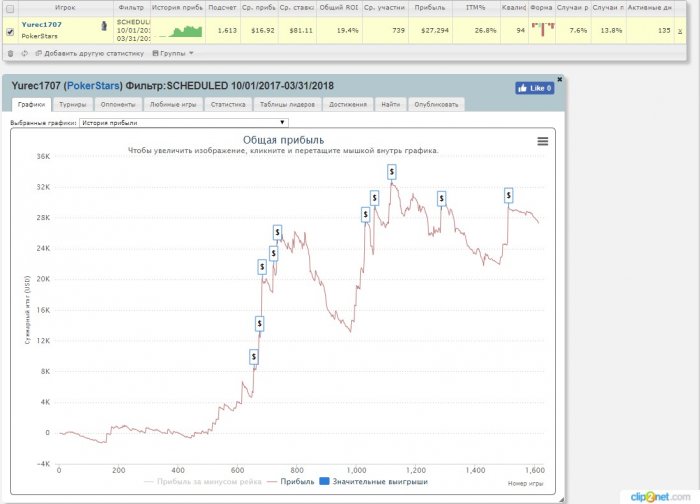This screenshot has height=504, width=700.
Task: Click Добавить другую статистику
Action: [x=89, y=54]
